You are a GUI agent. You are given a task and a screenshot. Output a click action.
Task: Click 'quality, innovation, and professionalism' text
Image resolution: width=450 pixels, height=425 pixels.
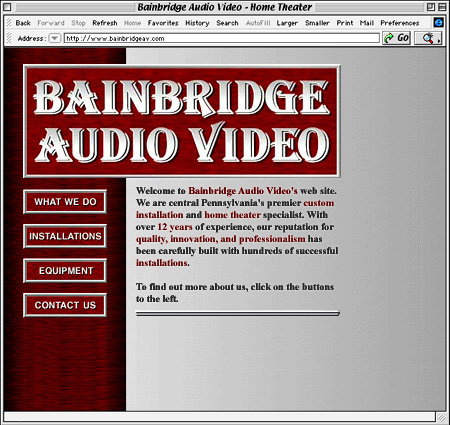[x=220, y=239]
